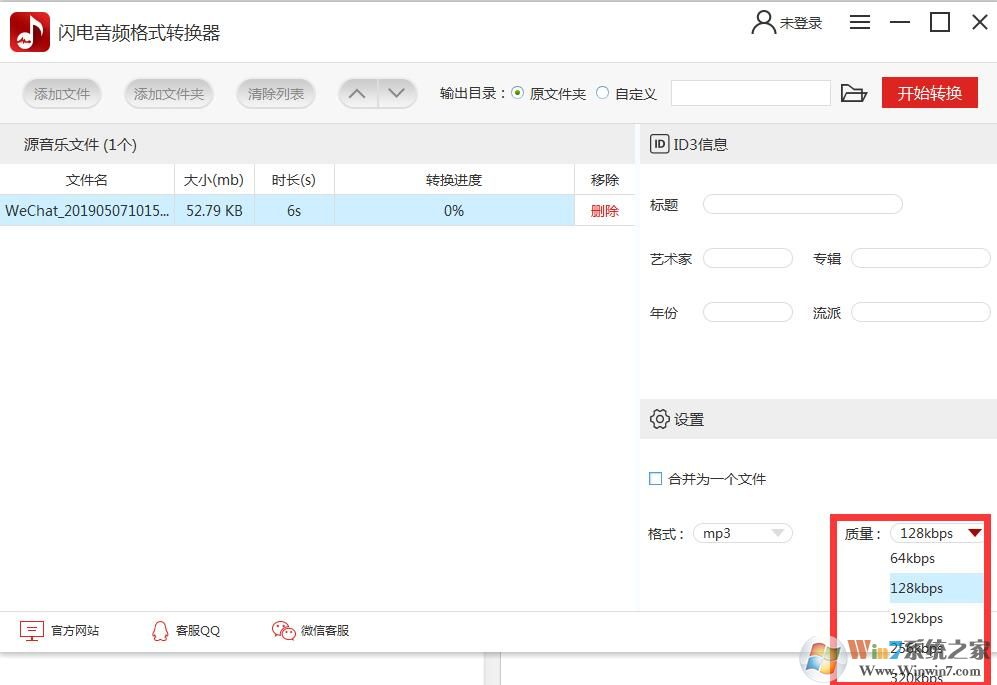Open the hamburger menu icon

tap(859, 22)
